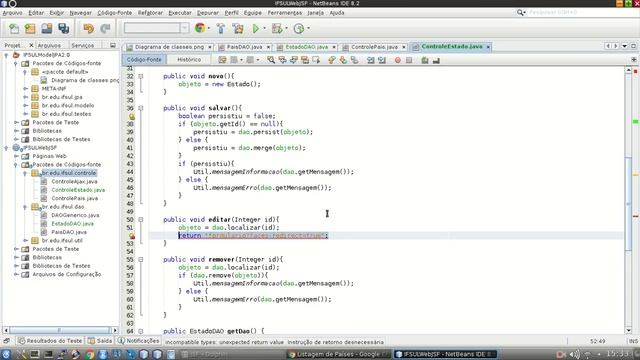
Task: Click the error warning glyph on line 52
Action: coord(132,236)
